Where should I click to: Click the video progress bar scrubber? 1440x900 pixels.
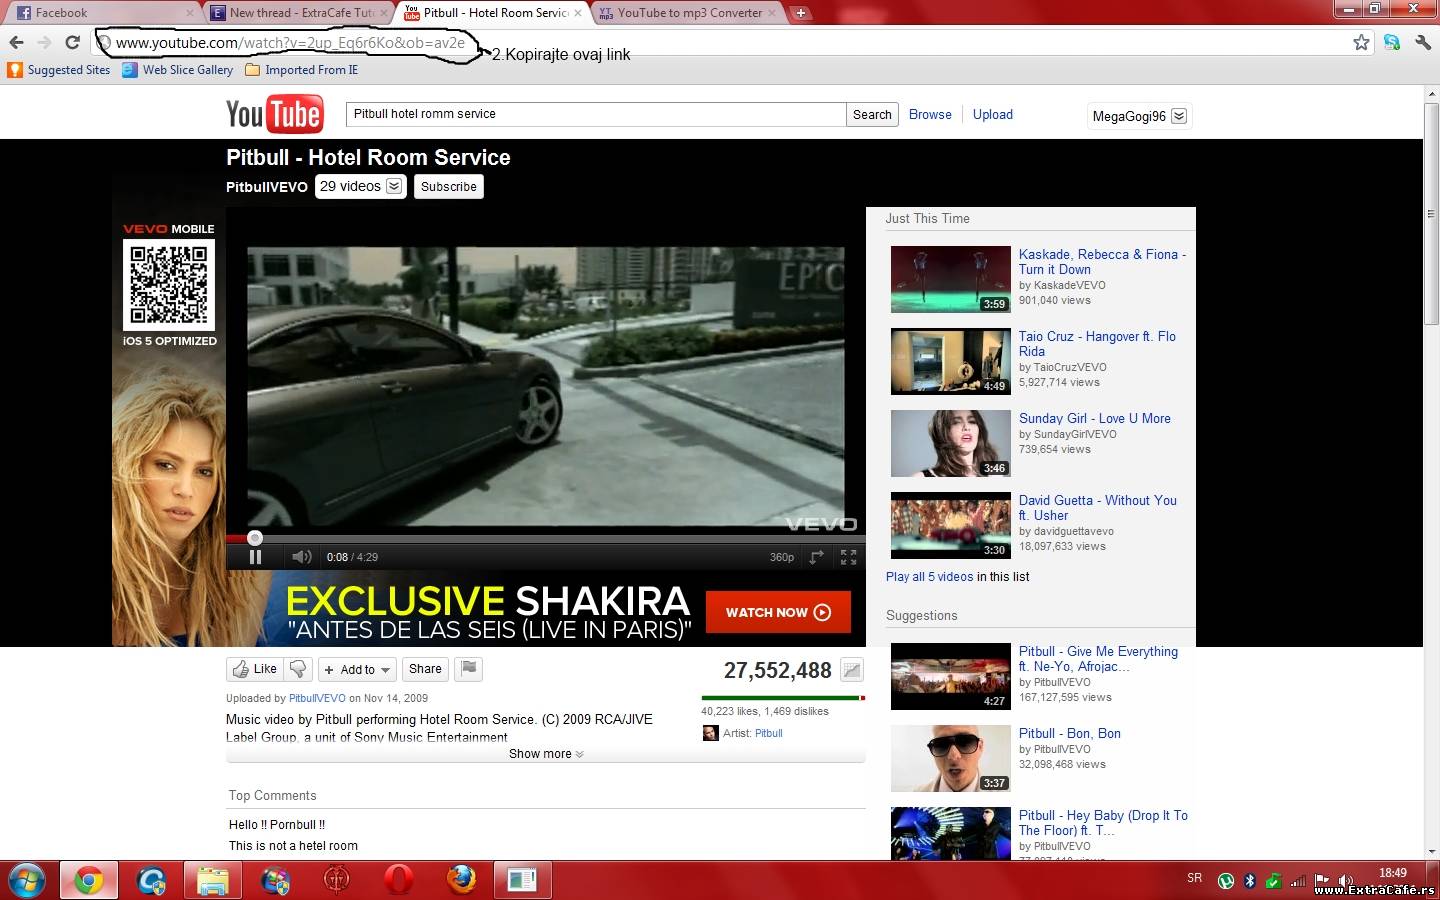click(255, 538)
